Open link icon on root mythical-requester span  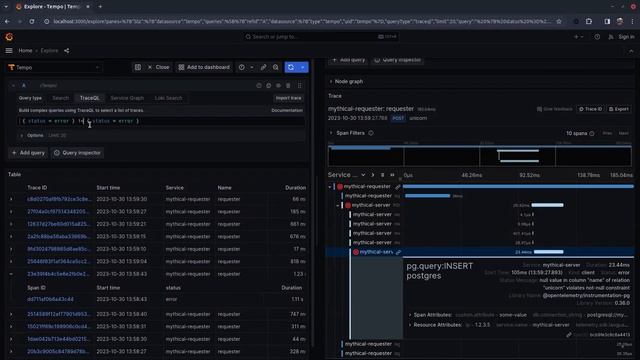coord(398,187)
